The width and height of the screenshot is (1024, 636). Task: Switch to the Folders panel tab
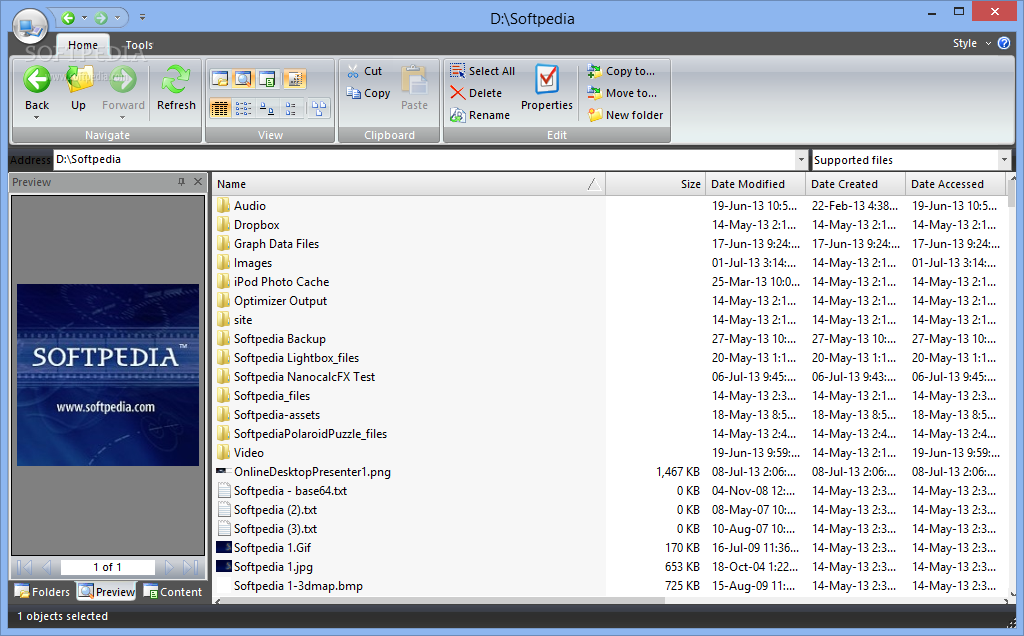[x=42, y=592]
